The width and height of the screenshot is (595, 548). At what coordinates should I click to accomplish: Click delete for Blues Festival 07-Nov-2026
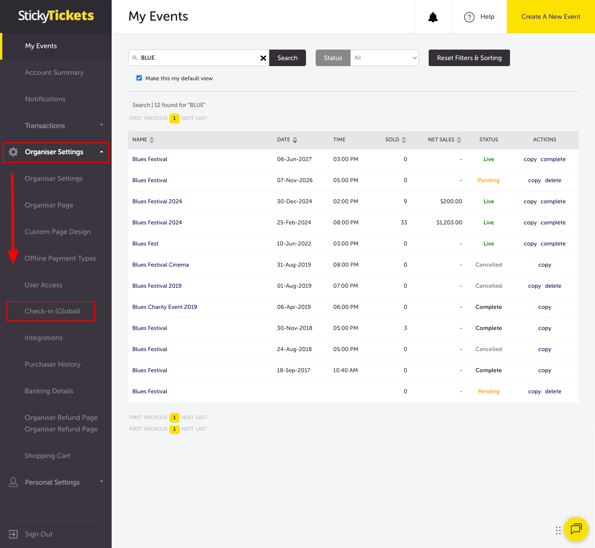[x=553, y=180]
